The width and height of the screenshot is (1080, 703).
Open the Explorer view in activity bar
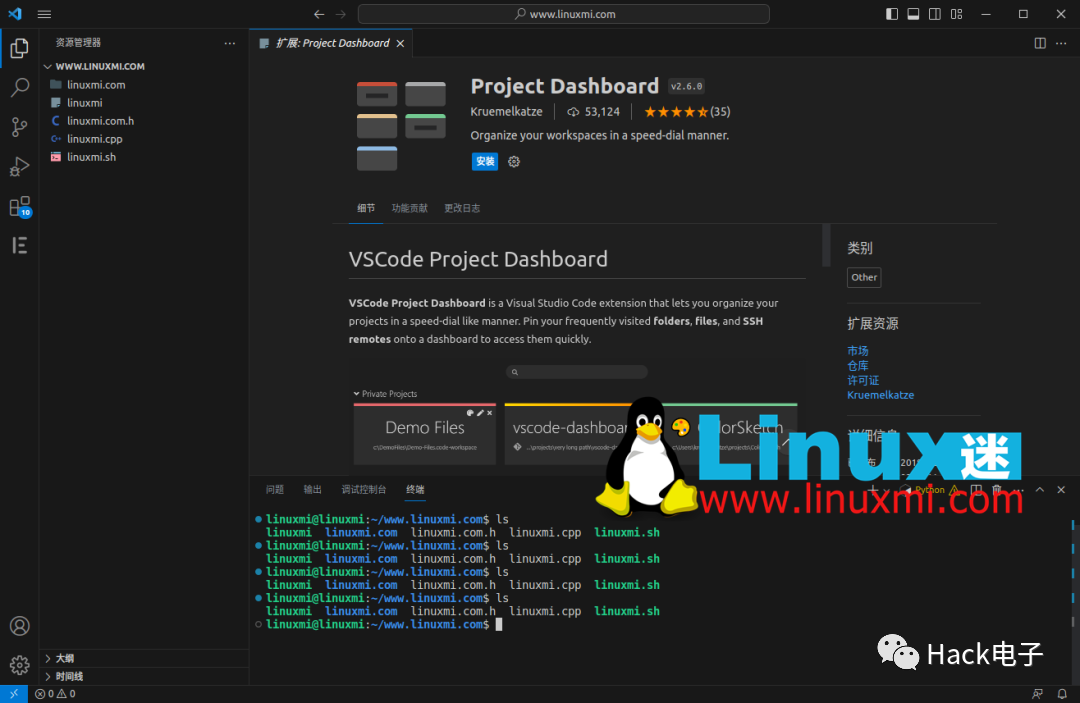click(x=19, y=48)
